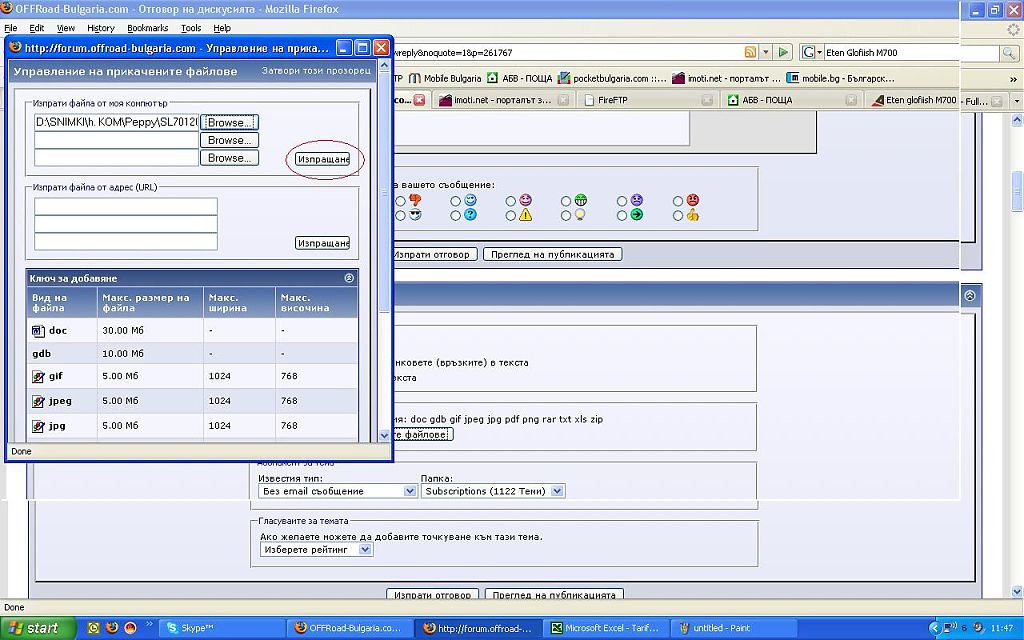The width and height of the screenshot is (1024, 640).
Task: Open the Bookmarks menu
Action: tap(148, 28)
